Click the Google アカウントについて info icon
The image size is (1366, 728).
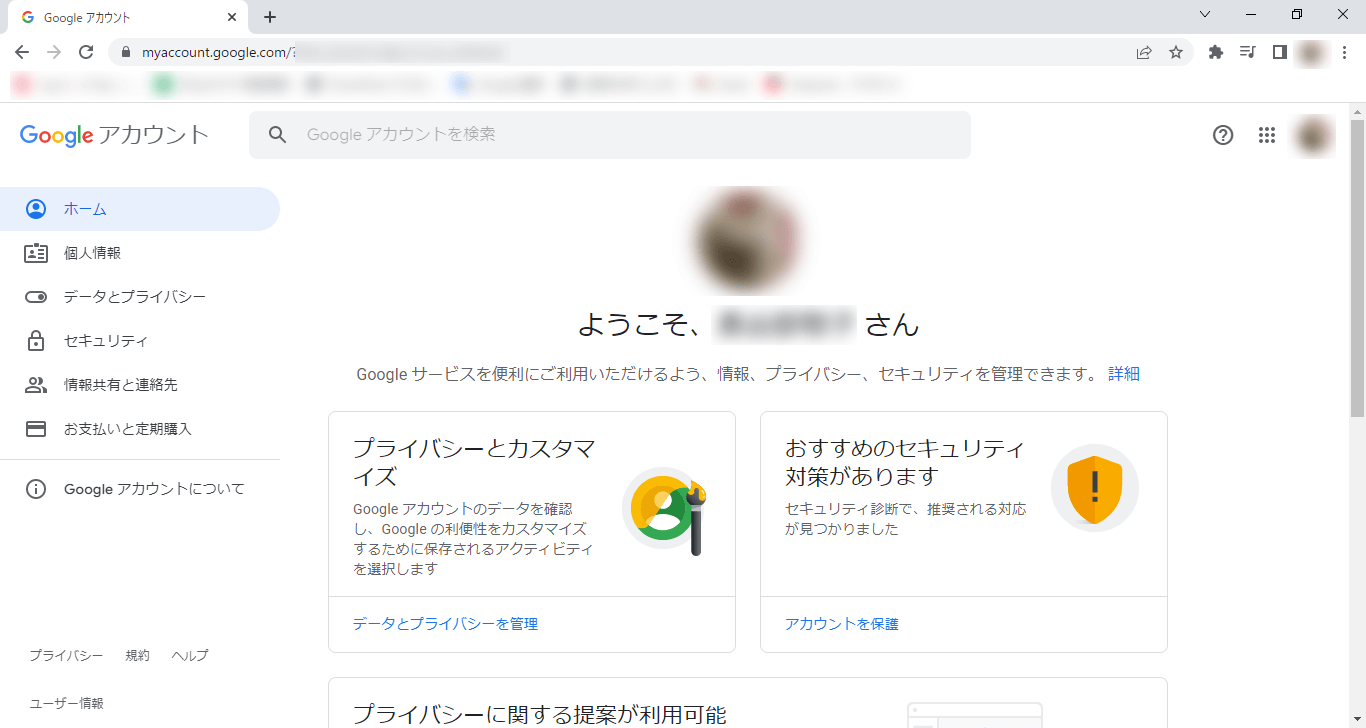click(x=36, y=489)
